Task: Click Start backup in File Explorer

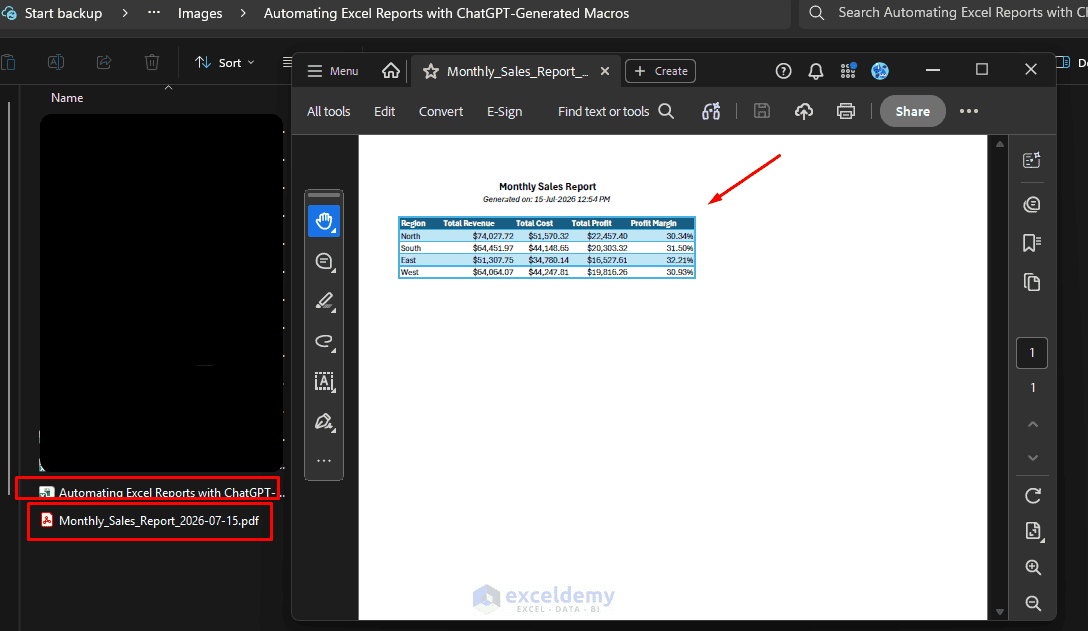Action: point(63,12)
